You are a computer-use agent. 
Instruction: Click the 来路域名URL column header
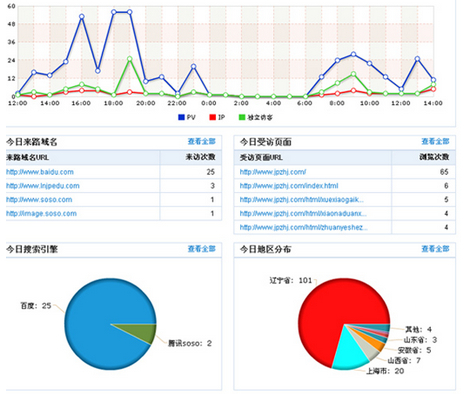click(x=28, y=157)
